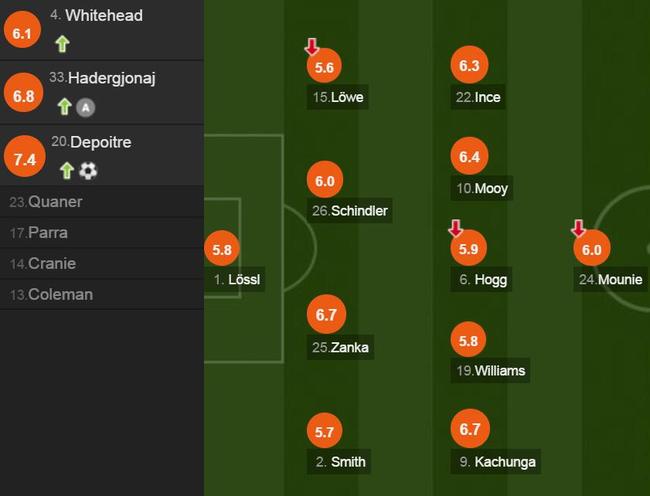Click the goal ball icon under Depoitre
The height and width of the screenshot is (496, 650).
click(x=88, y=170)
